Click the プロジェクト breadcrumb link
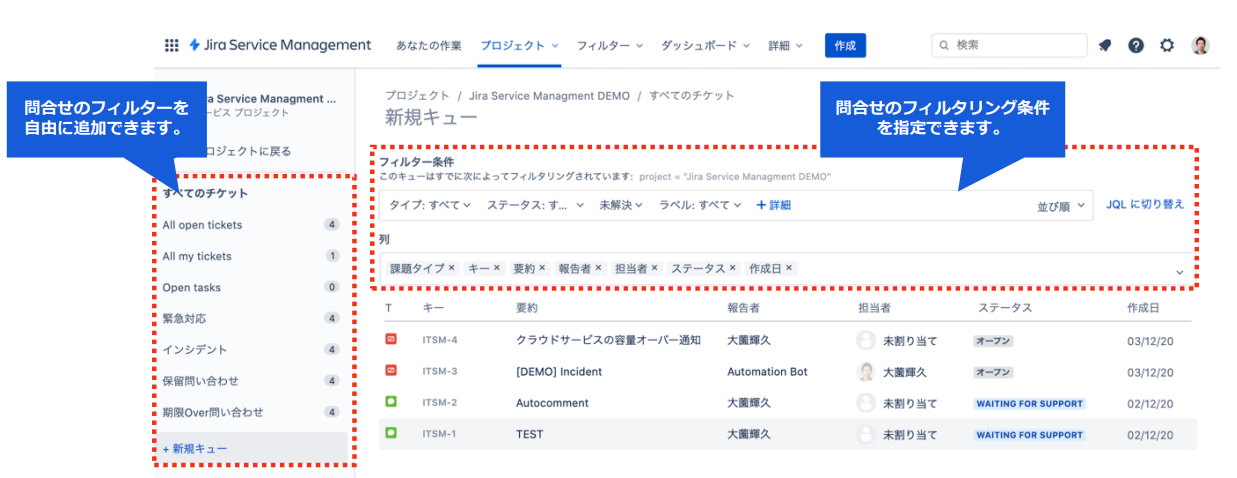The width and height of the screenshot is (1237, 478). [x=417, y=96]
